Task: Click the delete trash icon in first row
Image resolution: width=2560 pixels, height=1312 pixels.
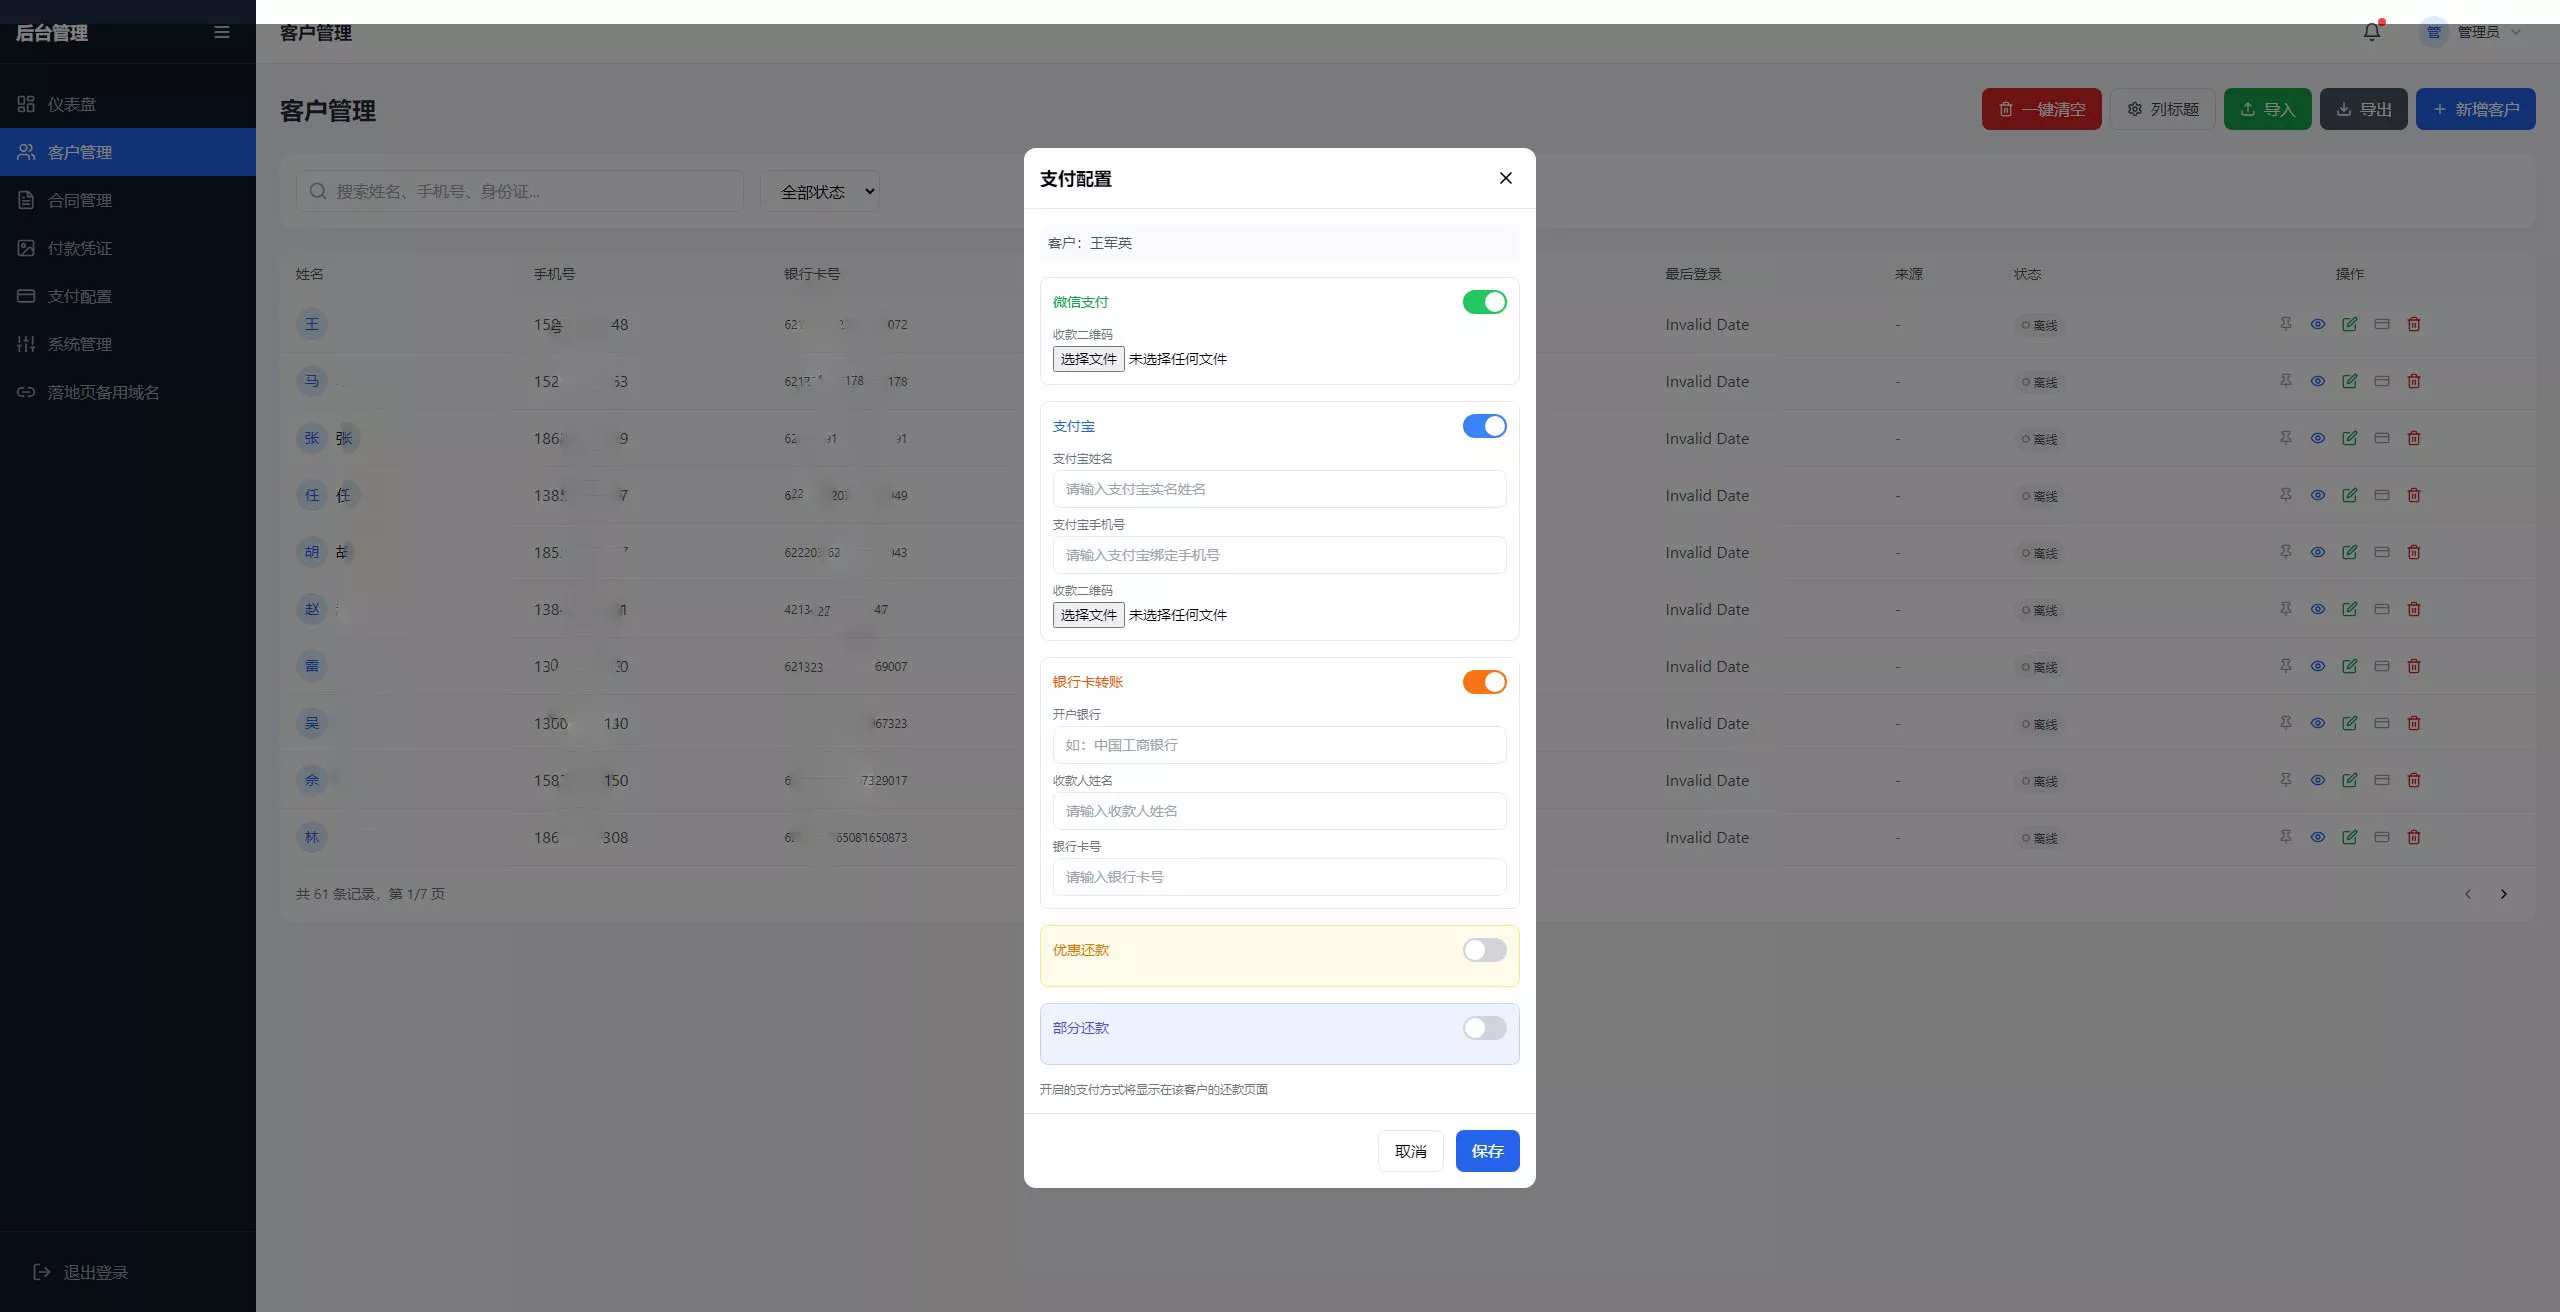Action: coord(2413,324)
